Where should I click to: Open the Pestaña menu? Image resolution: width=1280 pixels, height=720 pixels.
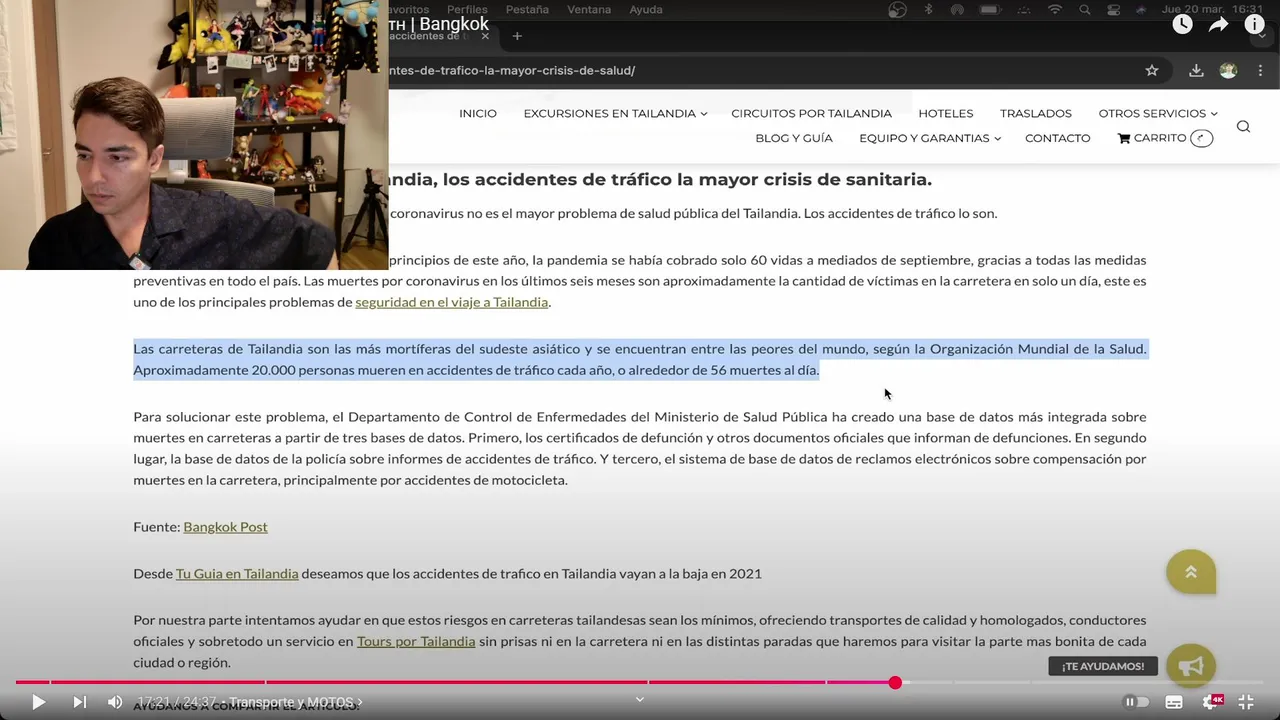[x=527, y=9]
